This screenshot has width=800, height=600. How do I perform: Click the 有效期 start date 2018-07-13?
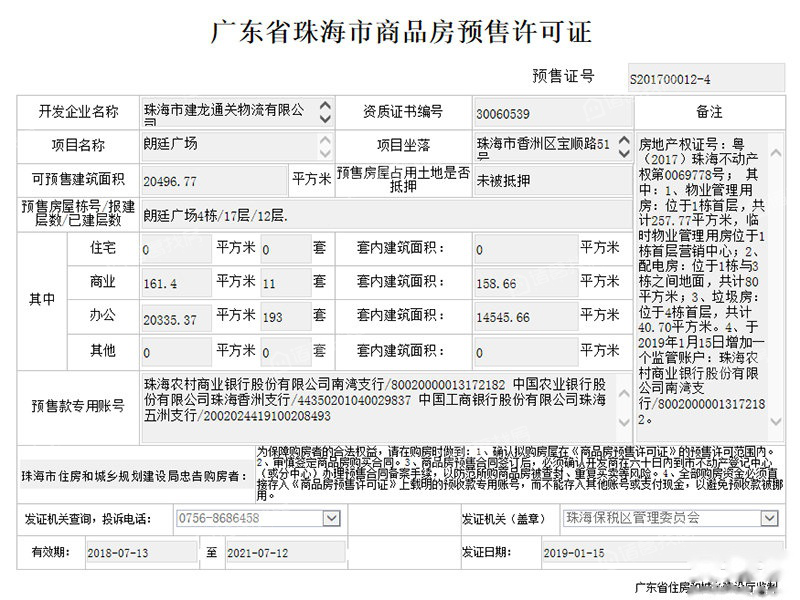point(141,553)
